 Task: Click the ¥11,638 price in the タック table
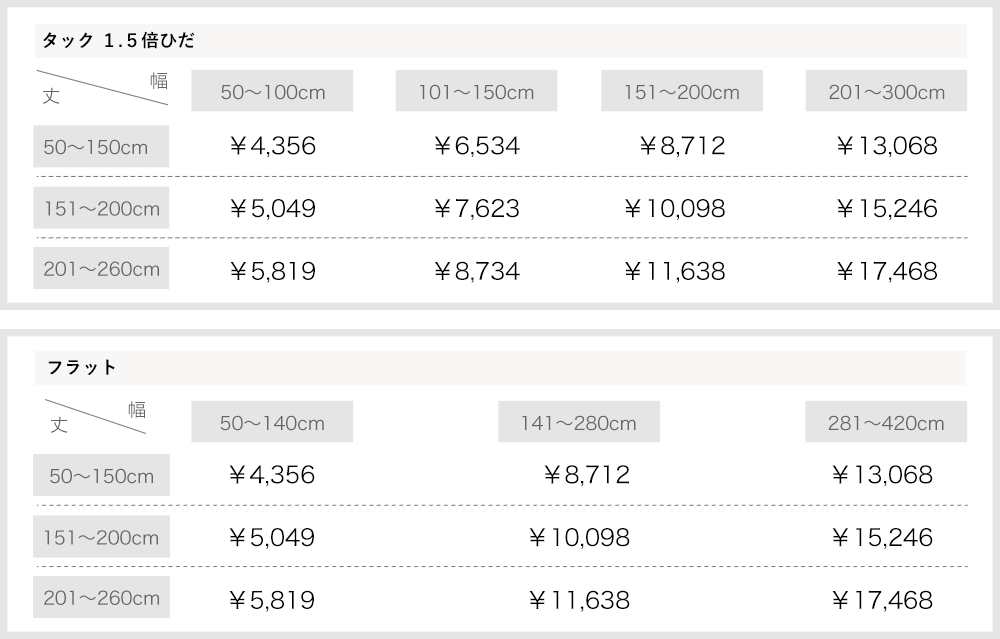point(675,271)
